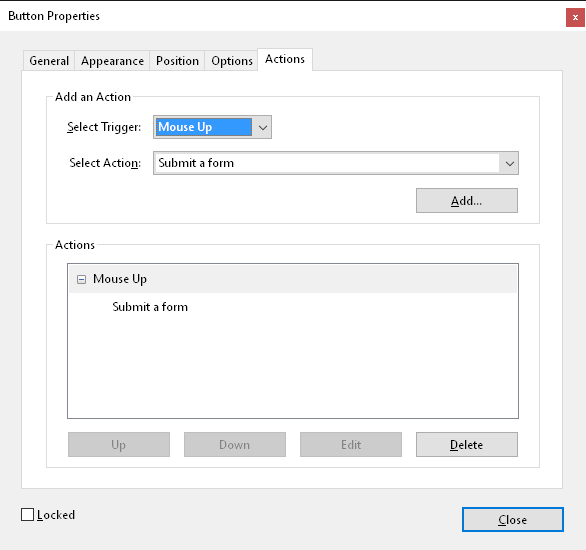Click the Up button

119,445
